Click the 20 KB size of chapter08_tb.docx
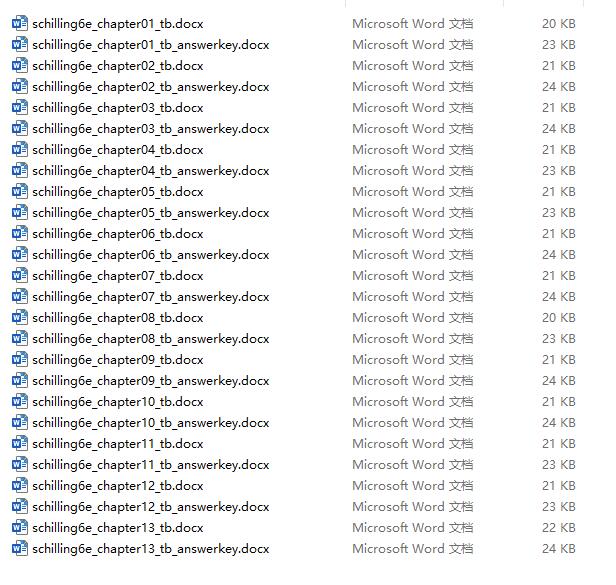The image size is (616, 585). [559, 317]
